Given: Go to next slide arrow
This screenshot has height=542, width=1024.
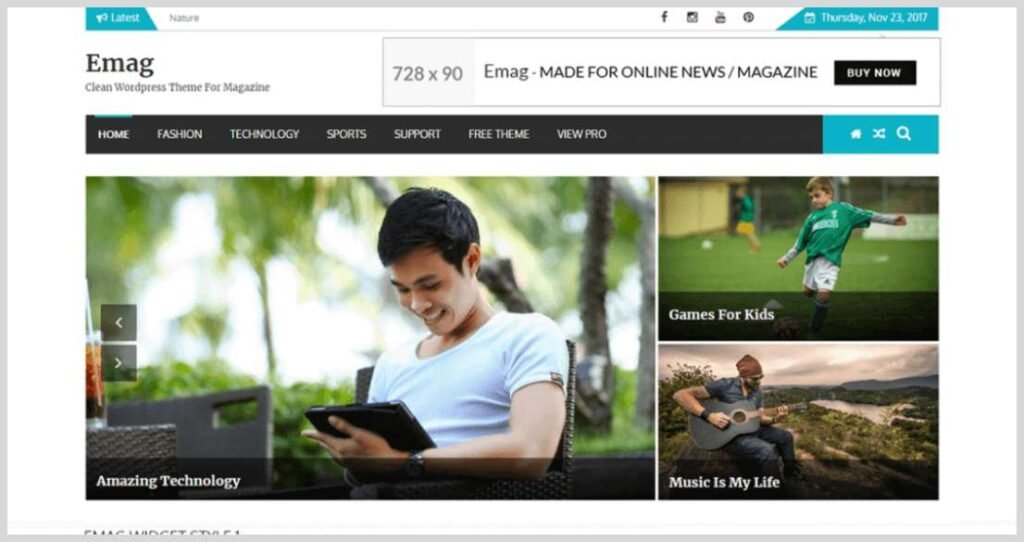Looking at the screenshot, I should [x=119, y=362].
